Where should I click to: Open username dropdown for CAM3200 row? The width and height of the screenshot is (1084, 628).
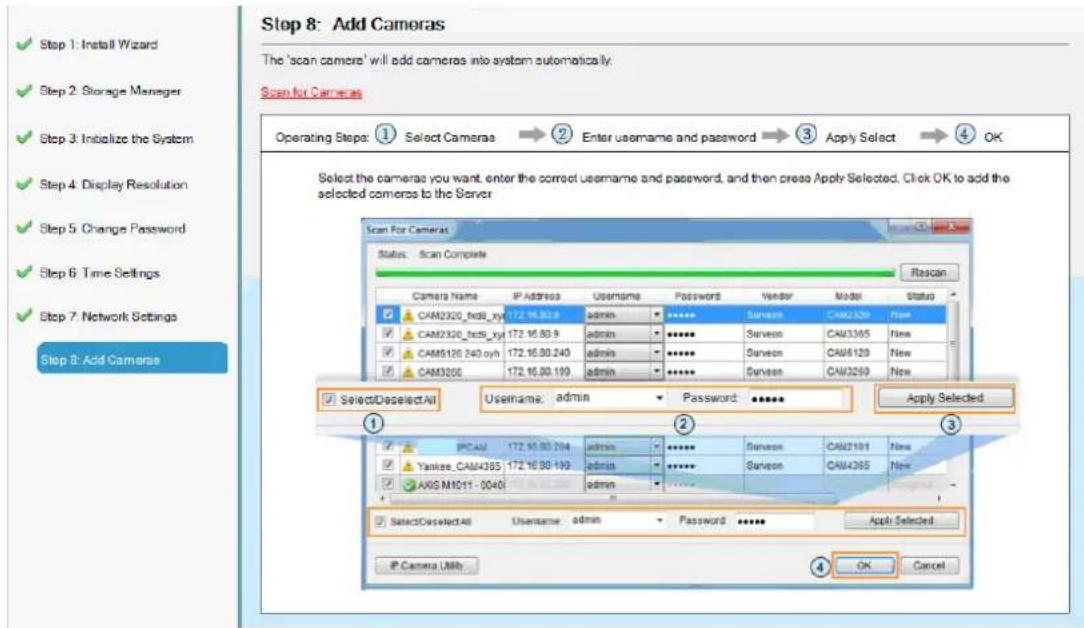coord(657,371)
